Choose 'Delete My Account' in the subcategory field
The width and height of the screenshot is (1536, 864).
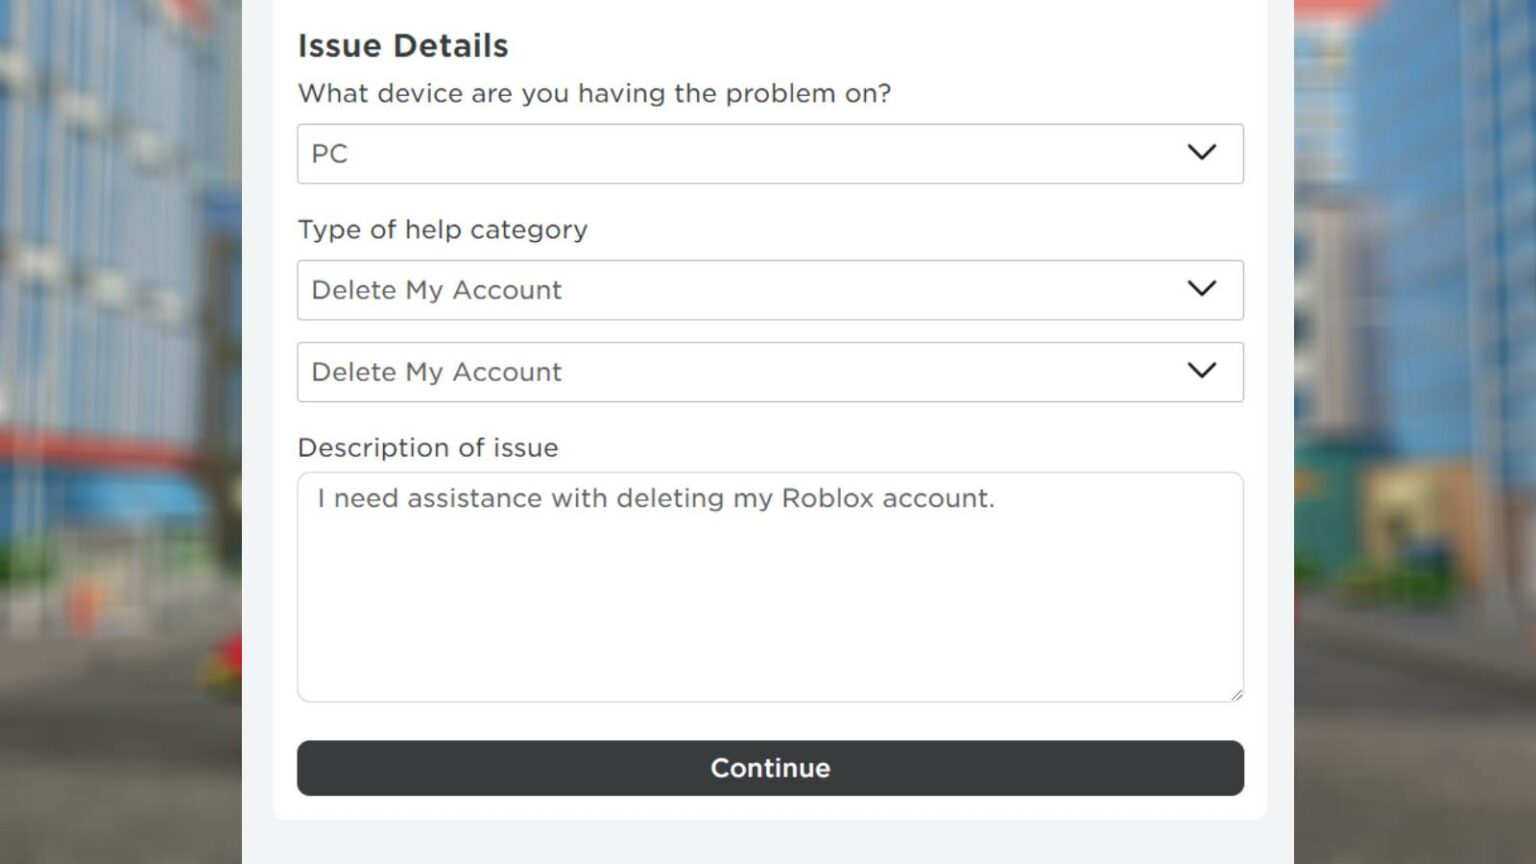pos(437,371)
